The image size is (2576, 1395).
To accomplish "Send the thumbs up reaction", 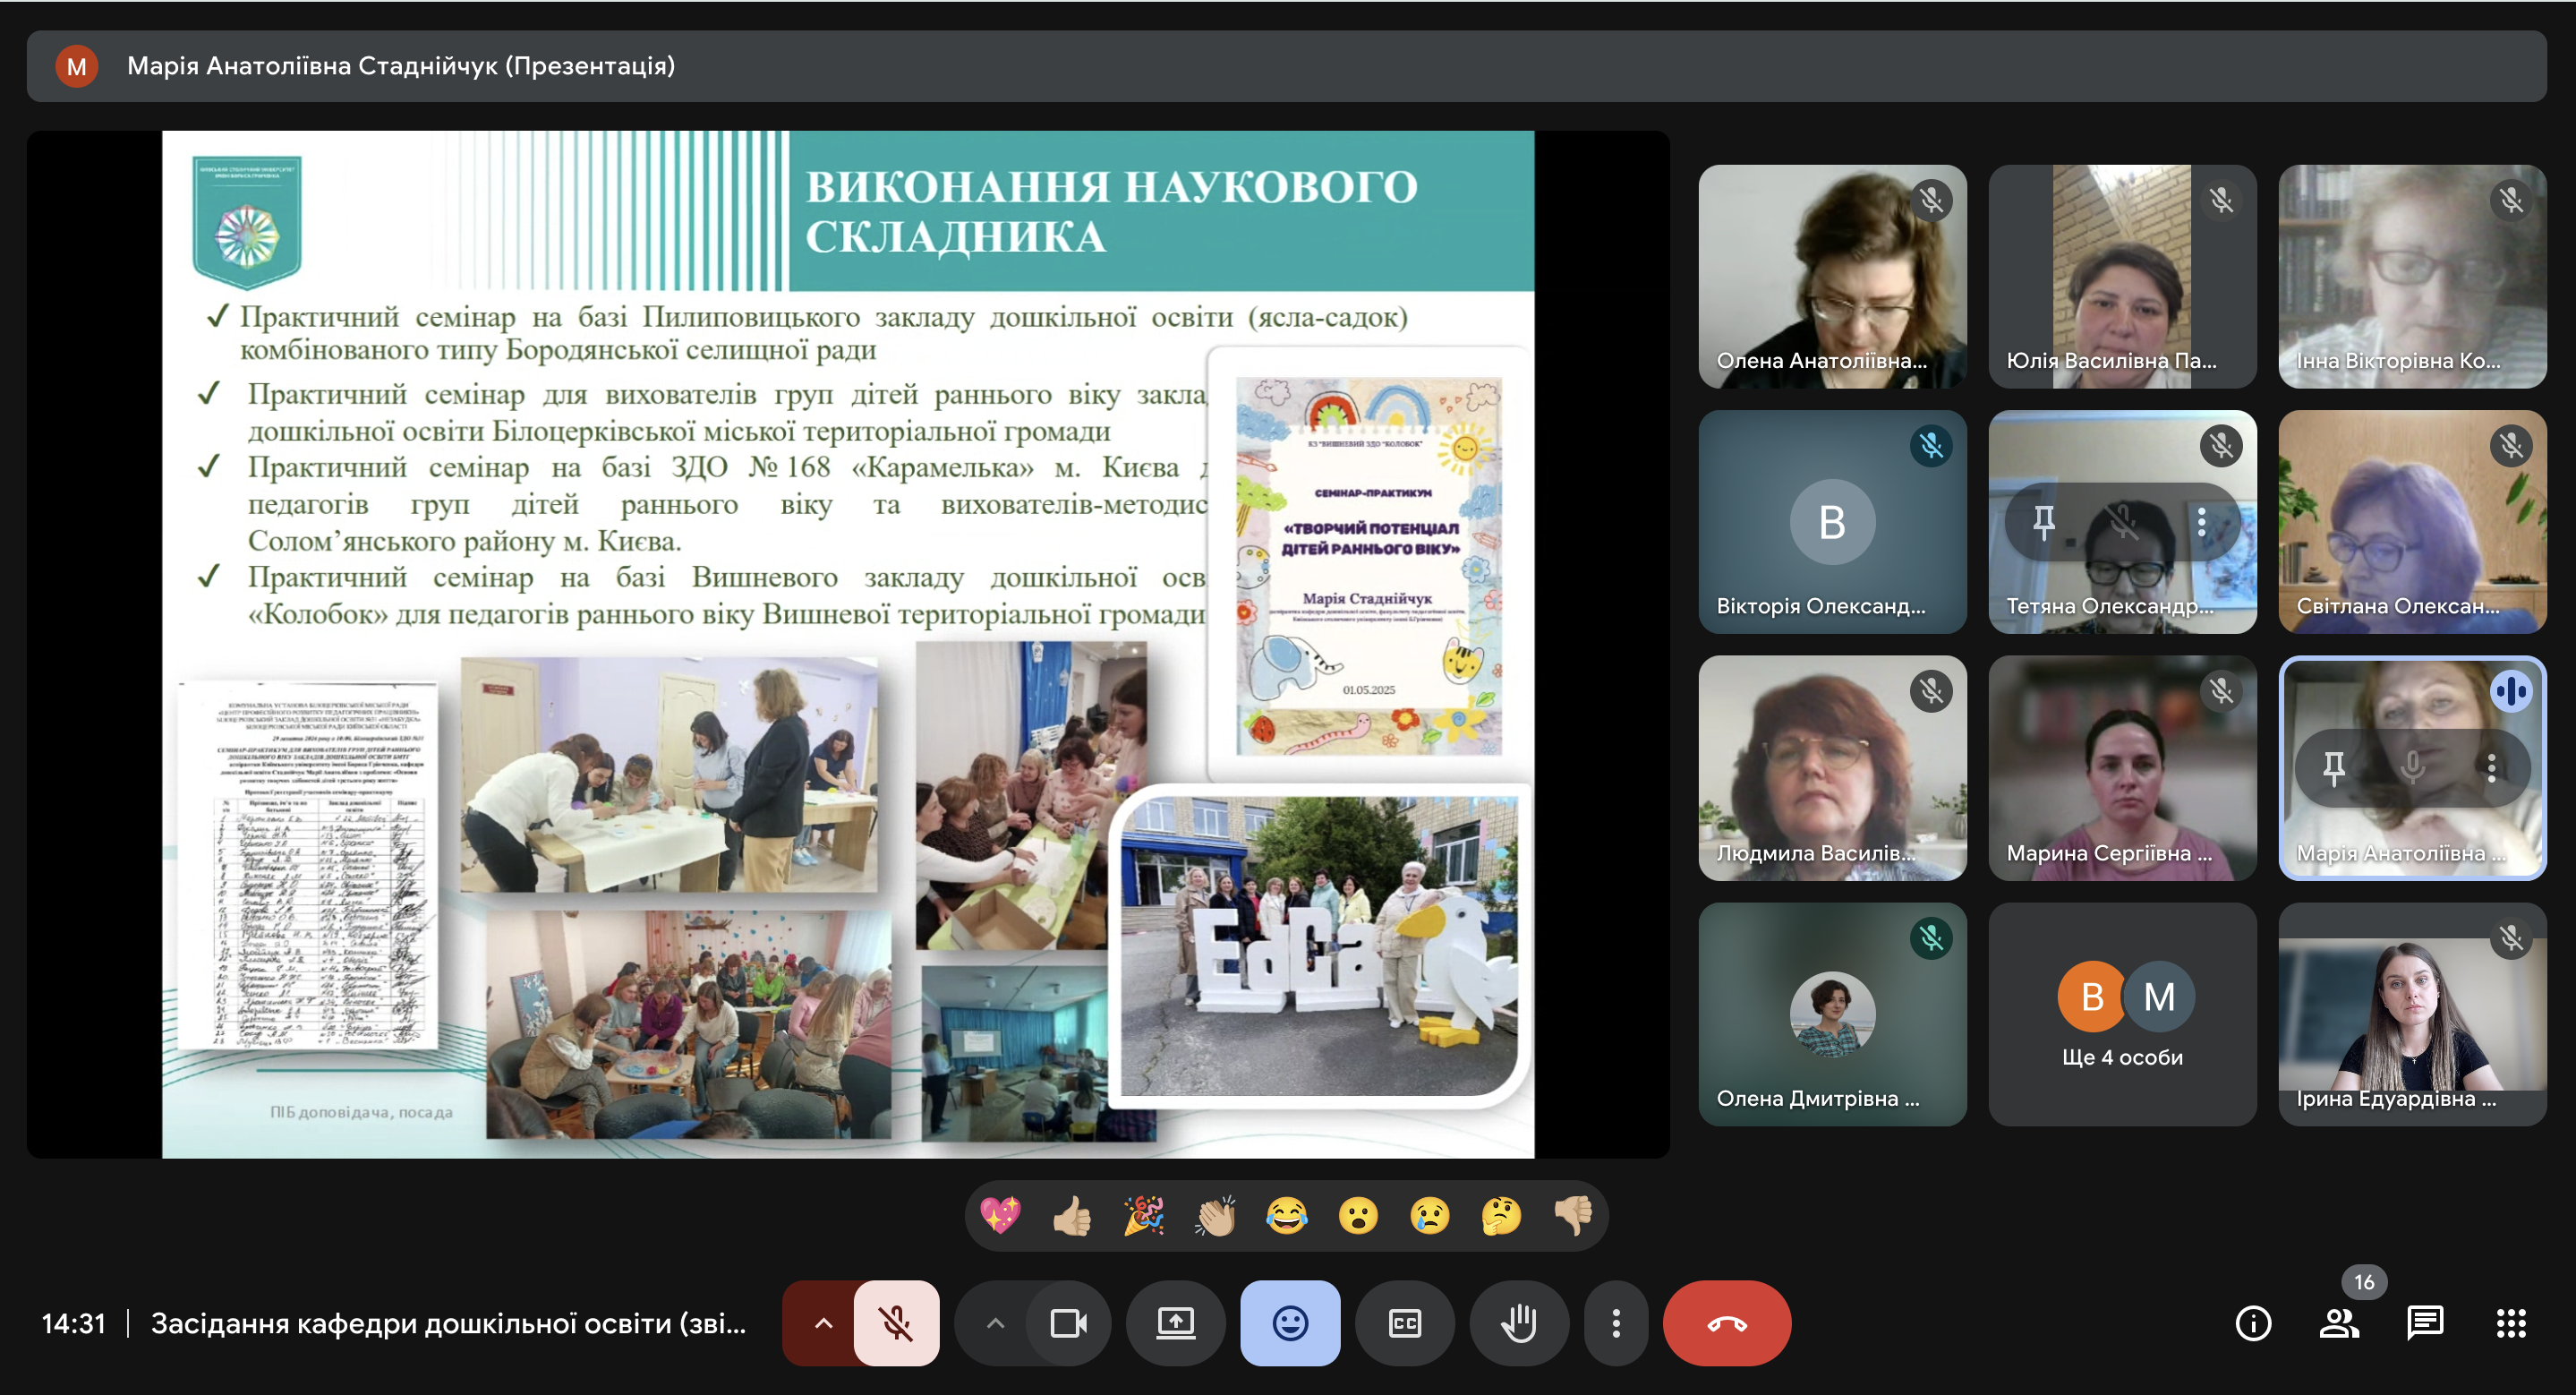I will [1072, 1216].
